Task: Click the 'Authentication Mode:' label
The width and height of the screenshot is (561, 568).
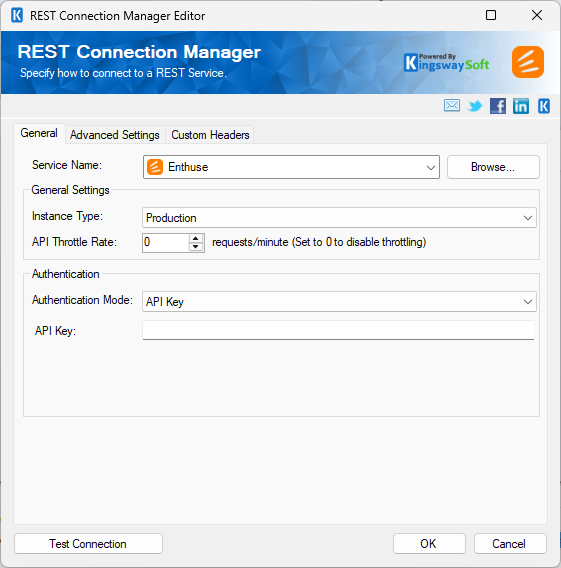Action: pos(83,300)
